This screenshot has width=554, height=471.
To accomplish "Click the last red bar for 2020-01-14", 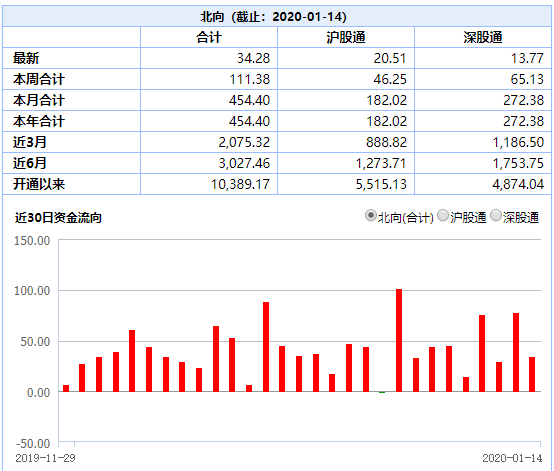I will coord(532,374).
